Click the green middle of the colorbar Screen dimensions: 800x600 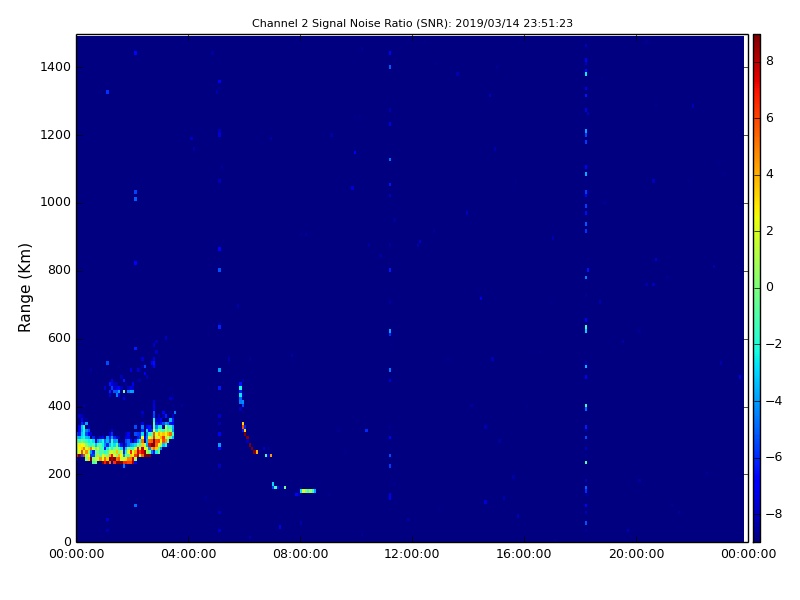click(x=757, y=288)
